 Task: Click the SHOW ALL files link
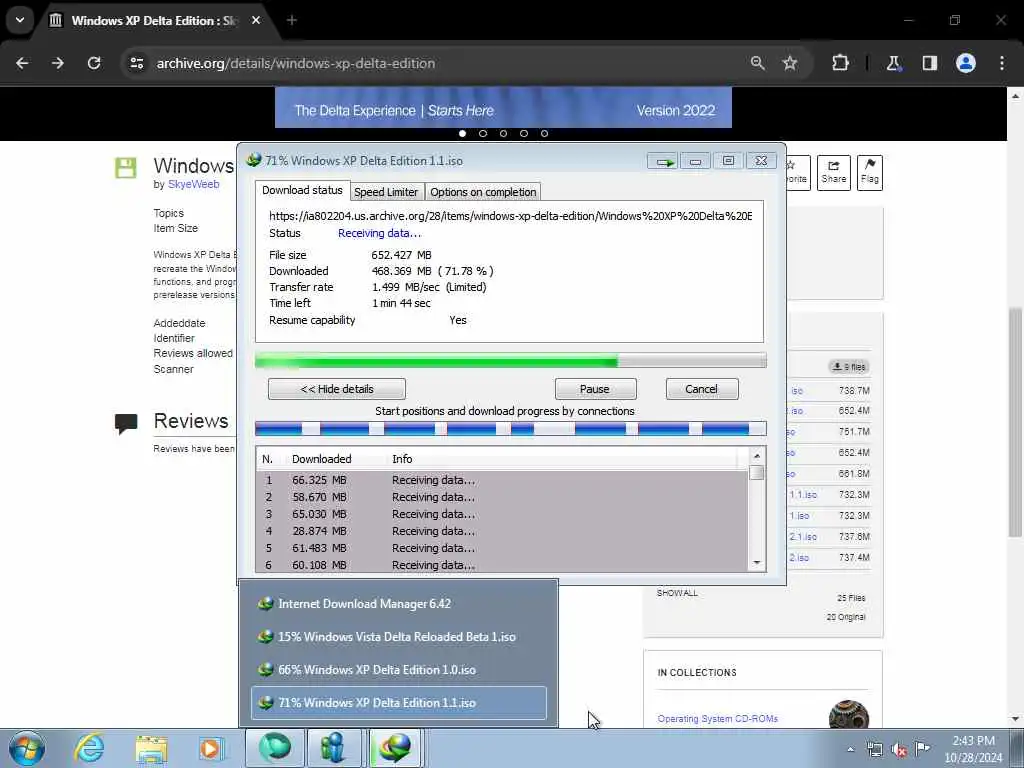[677, 593]
